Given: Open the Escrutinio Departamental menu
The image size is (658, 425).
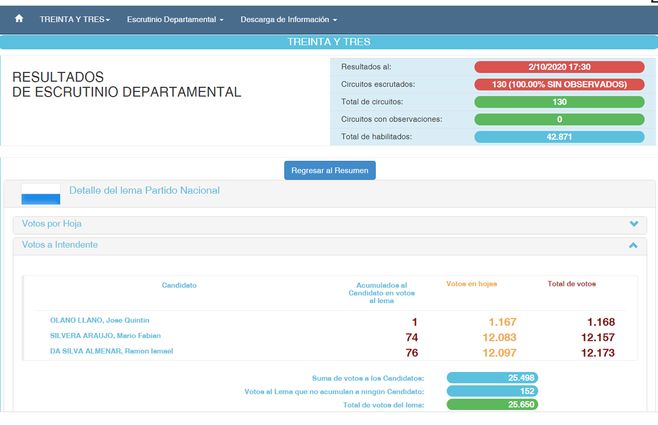Looking at the screenshot, I should tap(175, 19).
